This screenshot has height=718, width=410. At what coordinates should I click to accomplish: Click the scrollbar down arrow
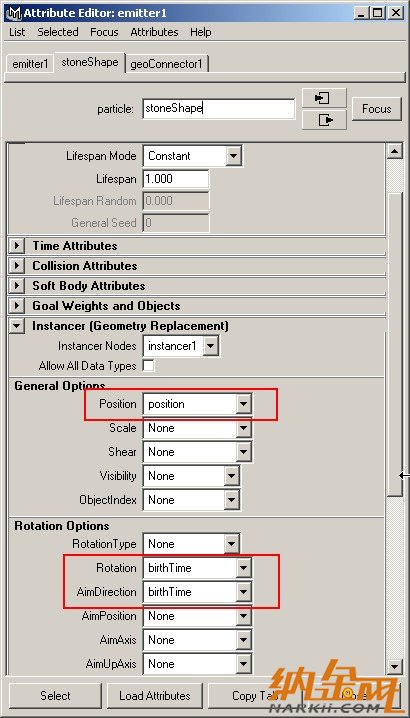[394, 665]
